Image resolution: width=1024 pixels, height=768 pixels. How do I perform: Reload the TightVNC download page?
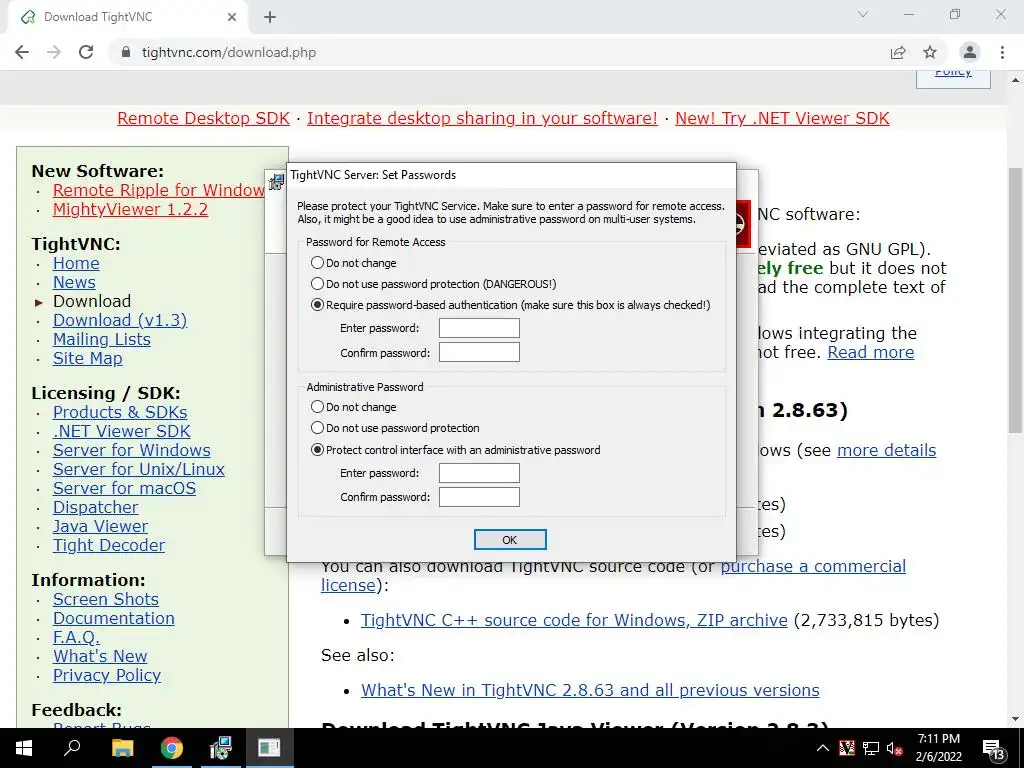click(x=86, y=52)
